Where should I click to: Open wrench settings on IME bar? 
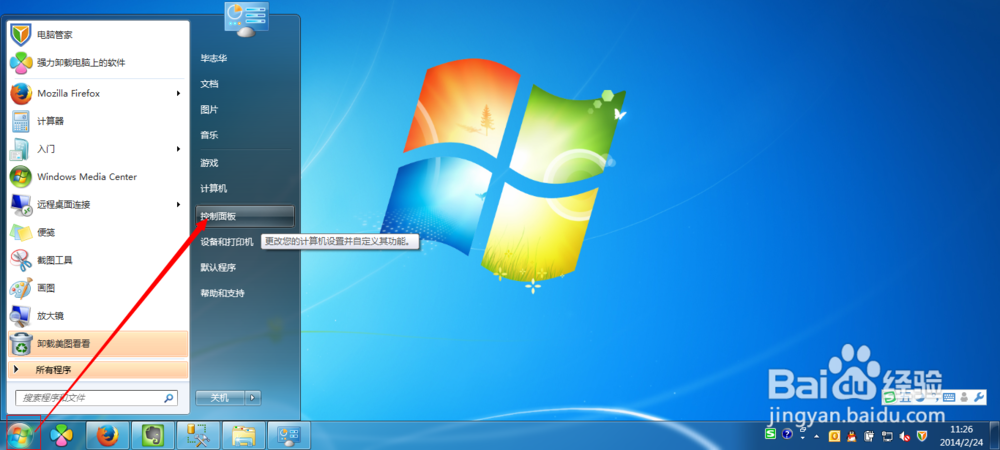click(979, 397)
